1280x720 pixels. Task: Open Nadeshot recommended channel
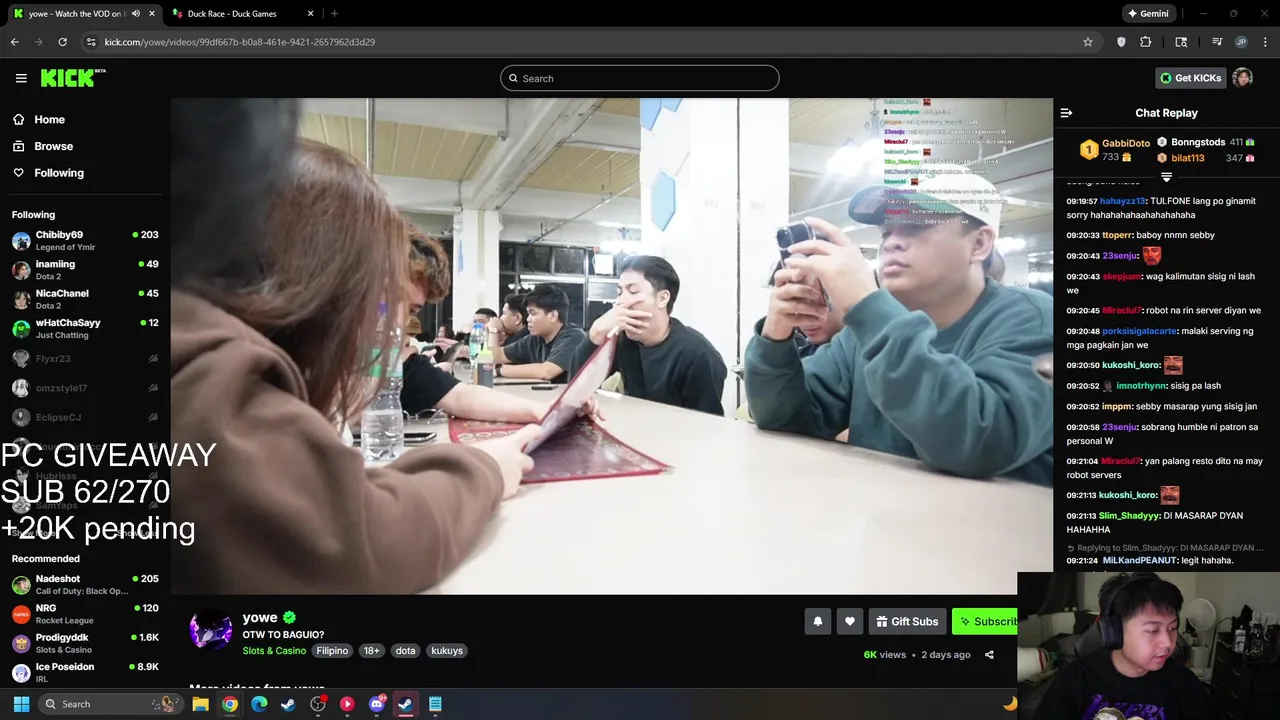pos(85,584)
